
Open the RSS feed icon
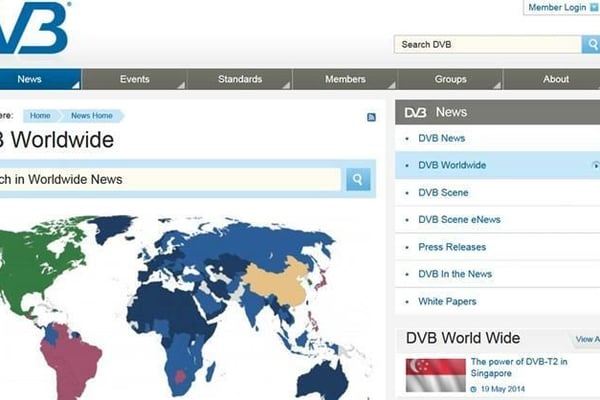pyautogui.click(x=372, y=117)
